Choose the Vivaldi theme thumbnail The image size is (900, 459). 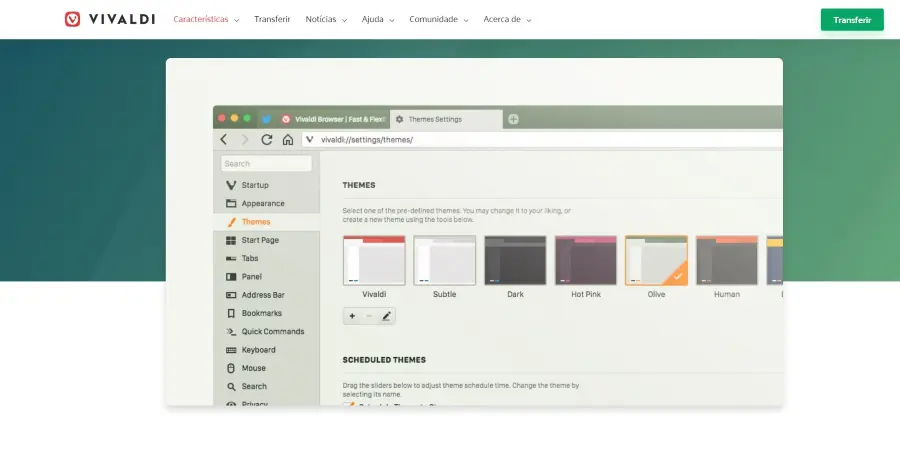tap(374, 260)
